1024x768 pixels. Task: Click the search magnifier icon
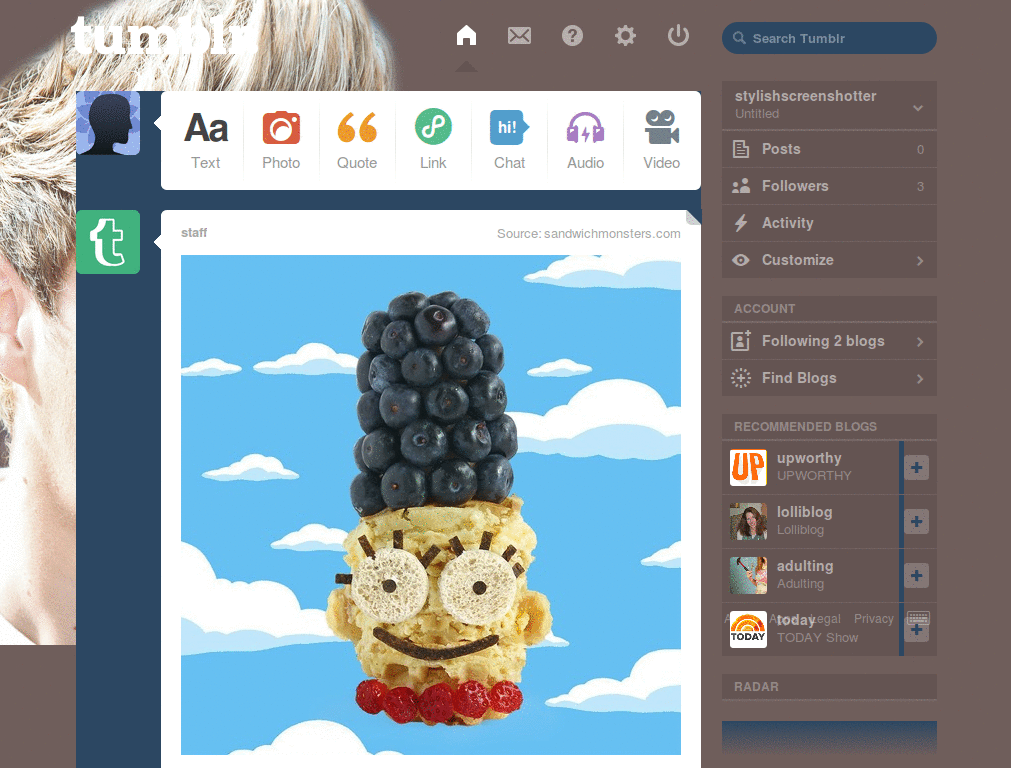(x=739, y=38)
